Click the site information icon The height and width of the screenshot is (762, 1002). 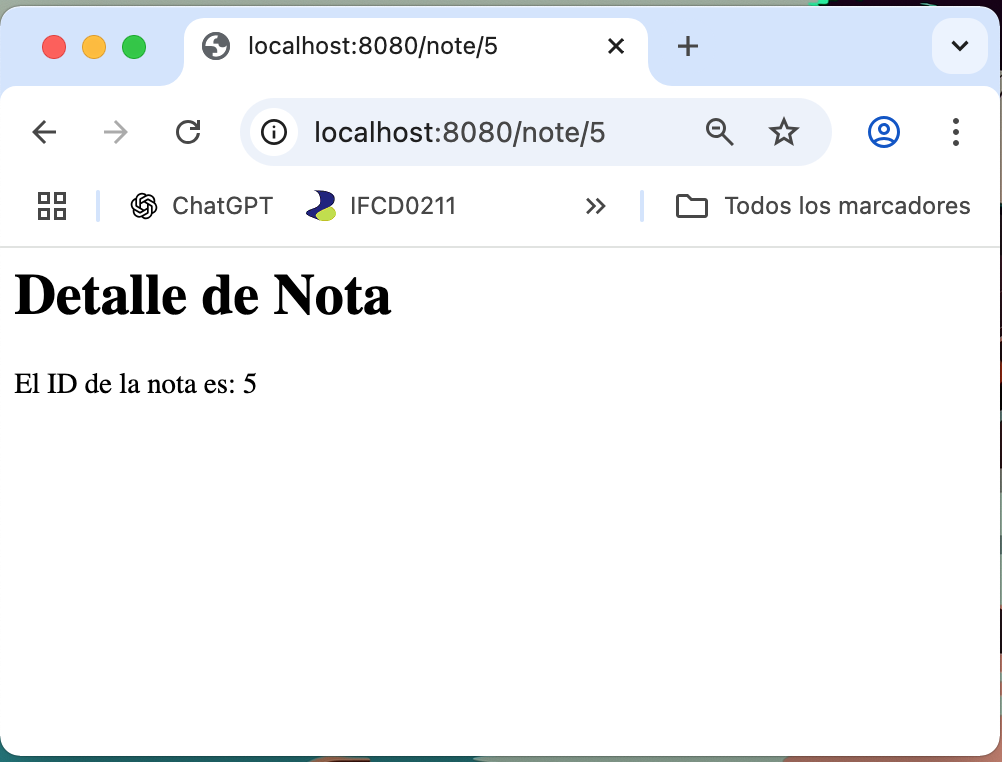[x=274, y=131]
